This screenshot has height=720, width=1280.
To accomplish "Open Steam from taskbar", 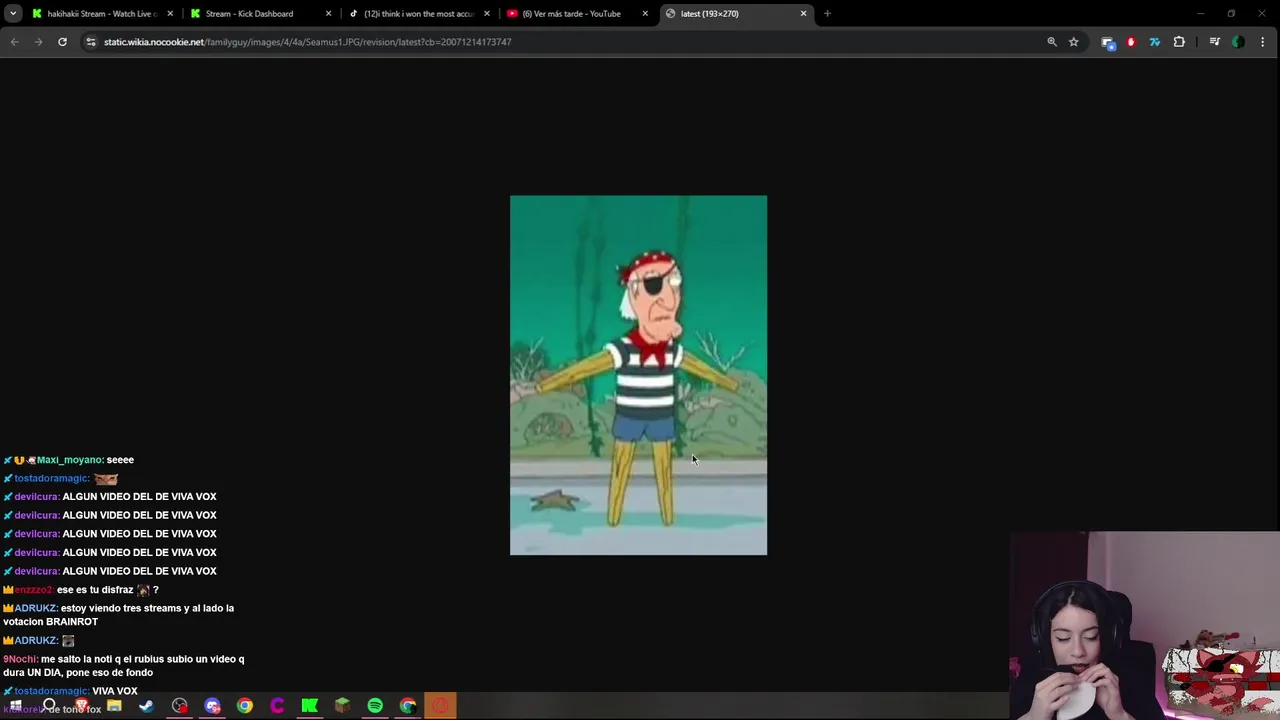I will 146,706.
